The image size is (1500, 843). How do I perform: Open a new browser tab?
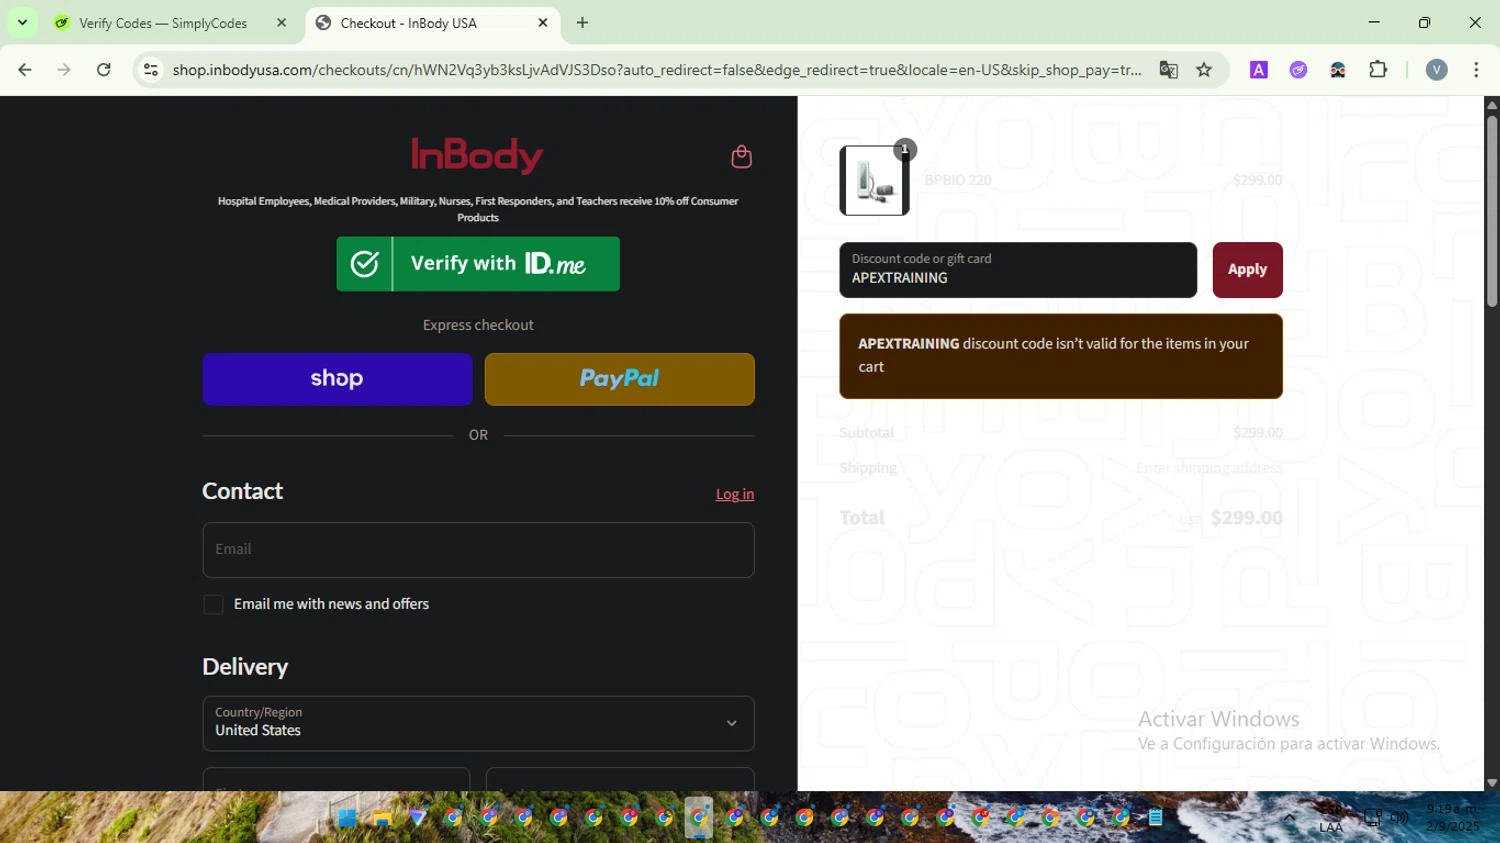click(x=582, y=23)
